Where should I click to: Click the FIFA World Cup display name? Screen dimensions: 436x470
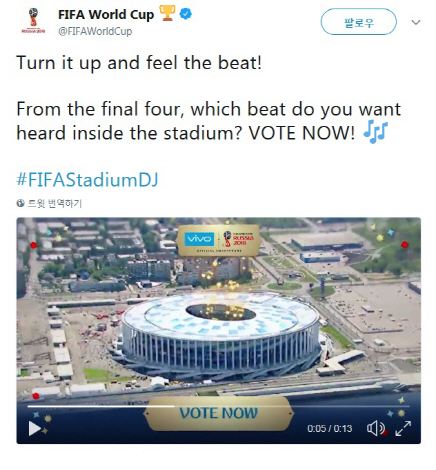106,14
